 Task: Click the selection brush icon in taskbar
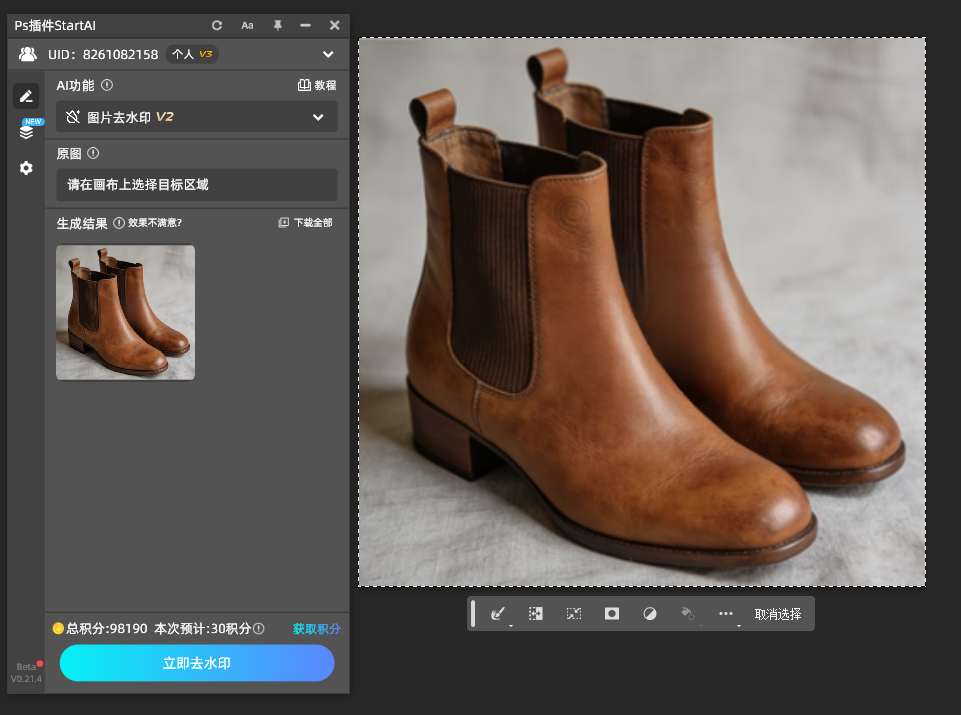pos(498,614)
